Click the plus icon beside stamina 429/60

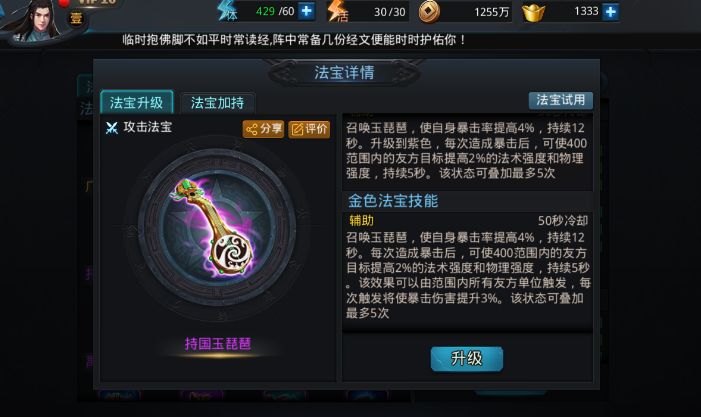click(306, 11)
